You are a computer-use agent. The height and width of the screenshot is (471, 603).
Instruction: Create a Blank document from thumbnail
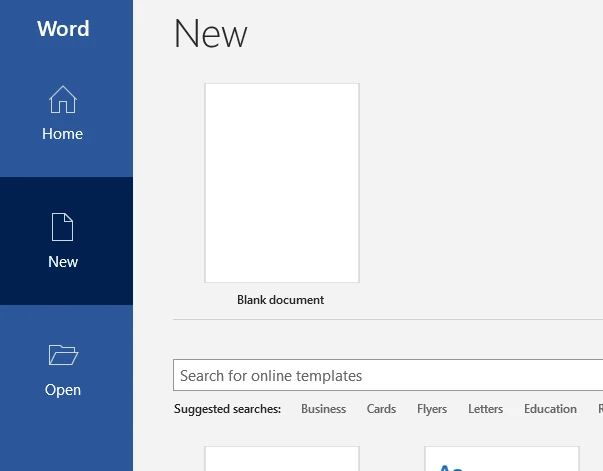tap(282, 183)
